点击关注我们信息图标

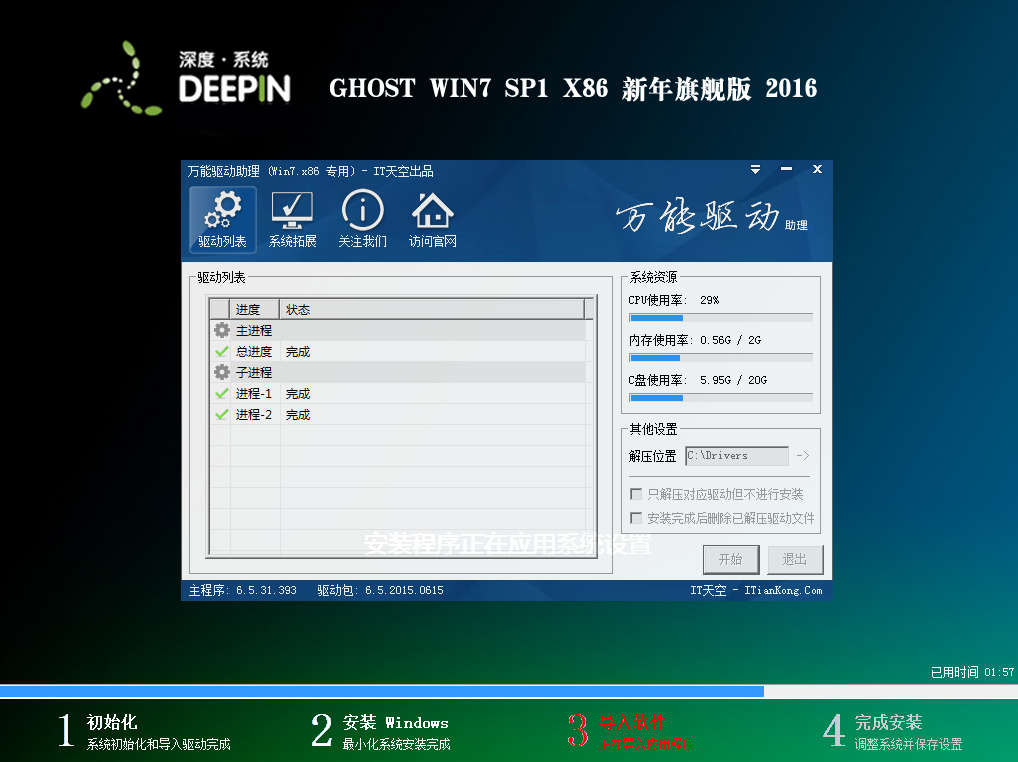point(361,212)
